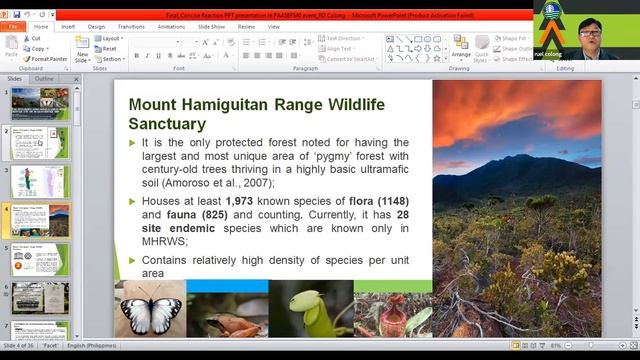
Task: Toggle Align Text Left
Action: (x=246, y=56)
